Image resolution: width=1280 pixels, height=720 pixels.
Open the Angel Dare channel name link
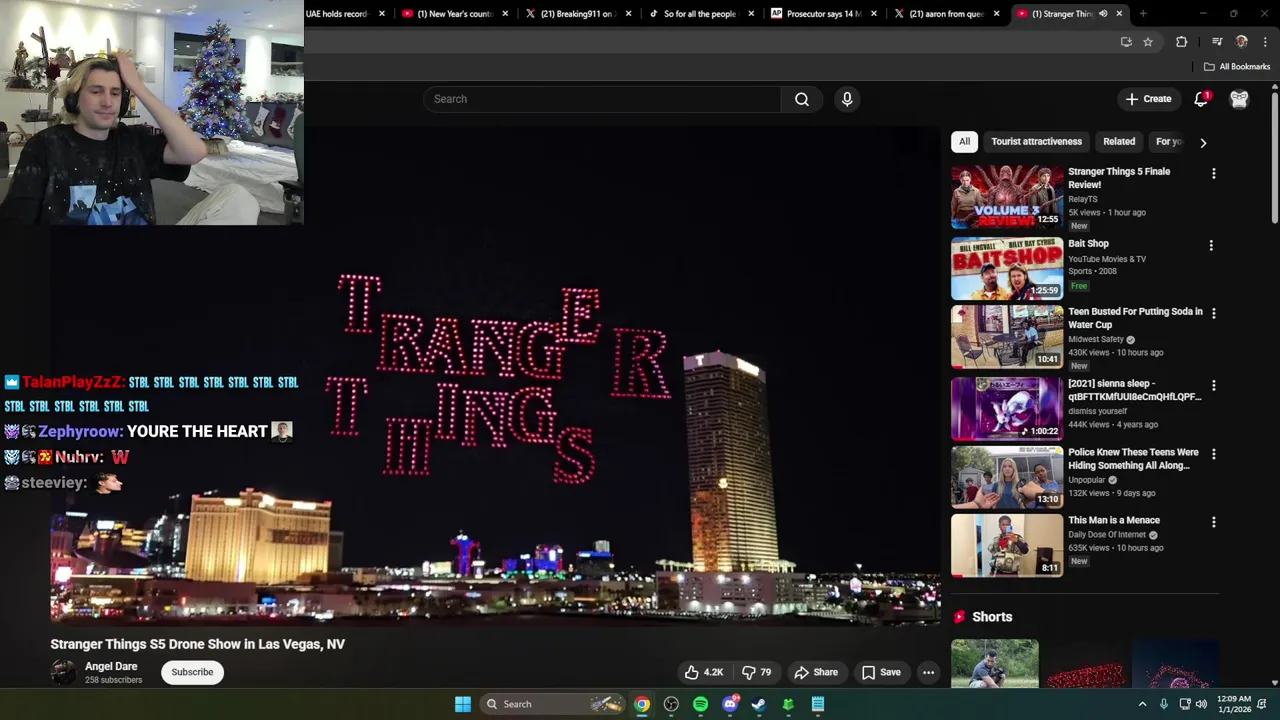pos(111,667)
